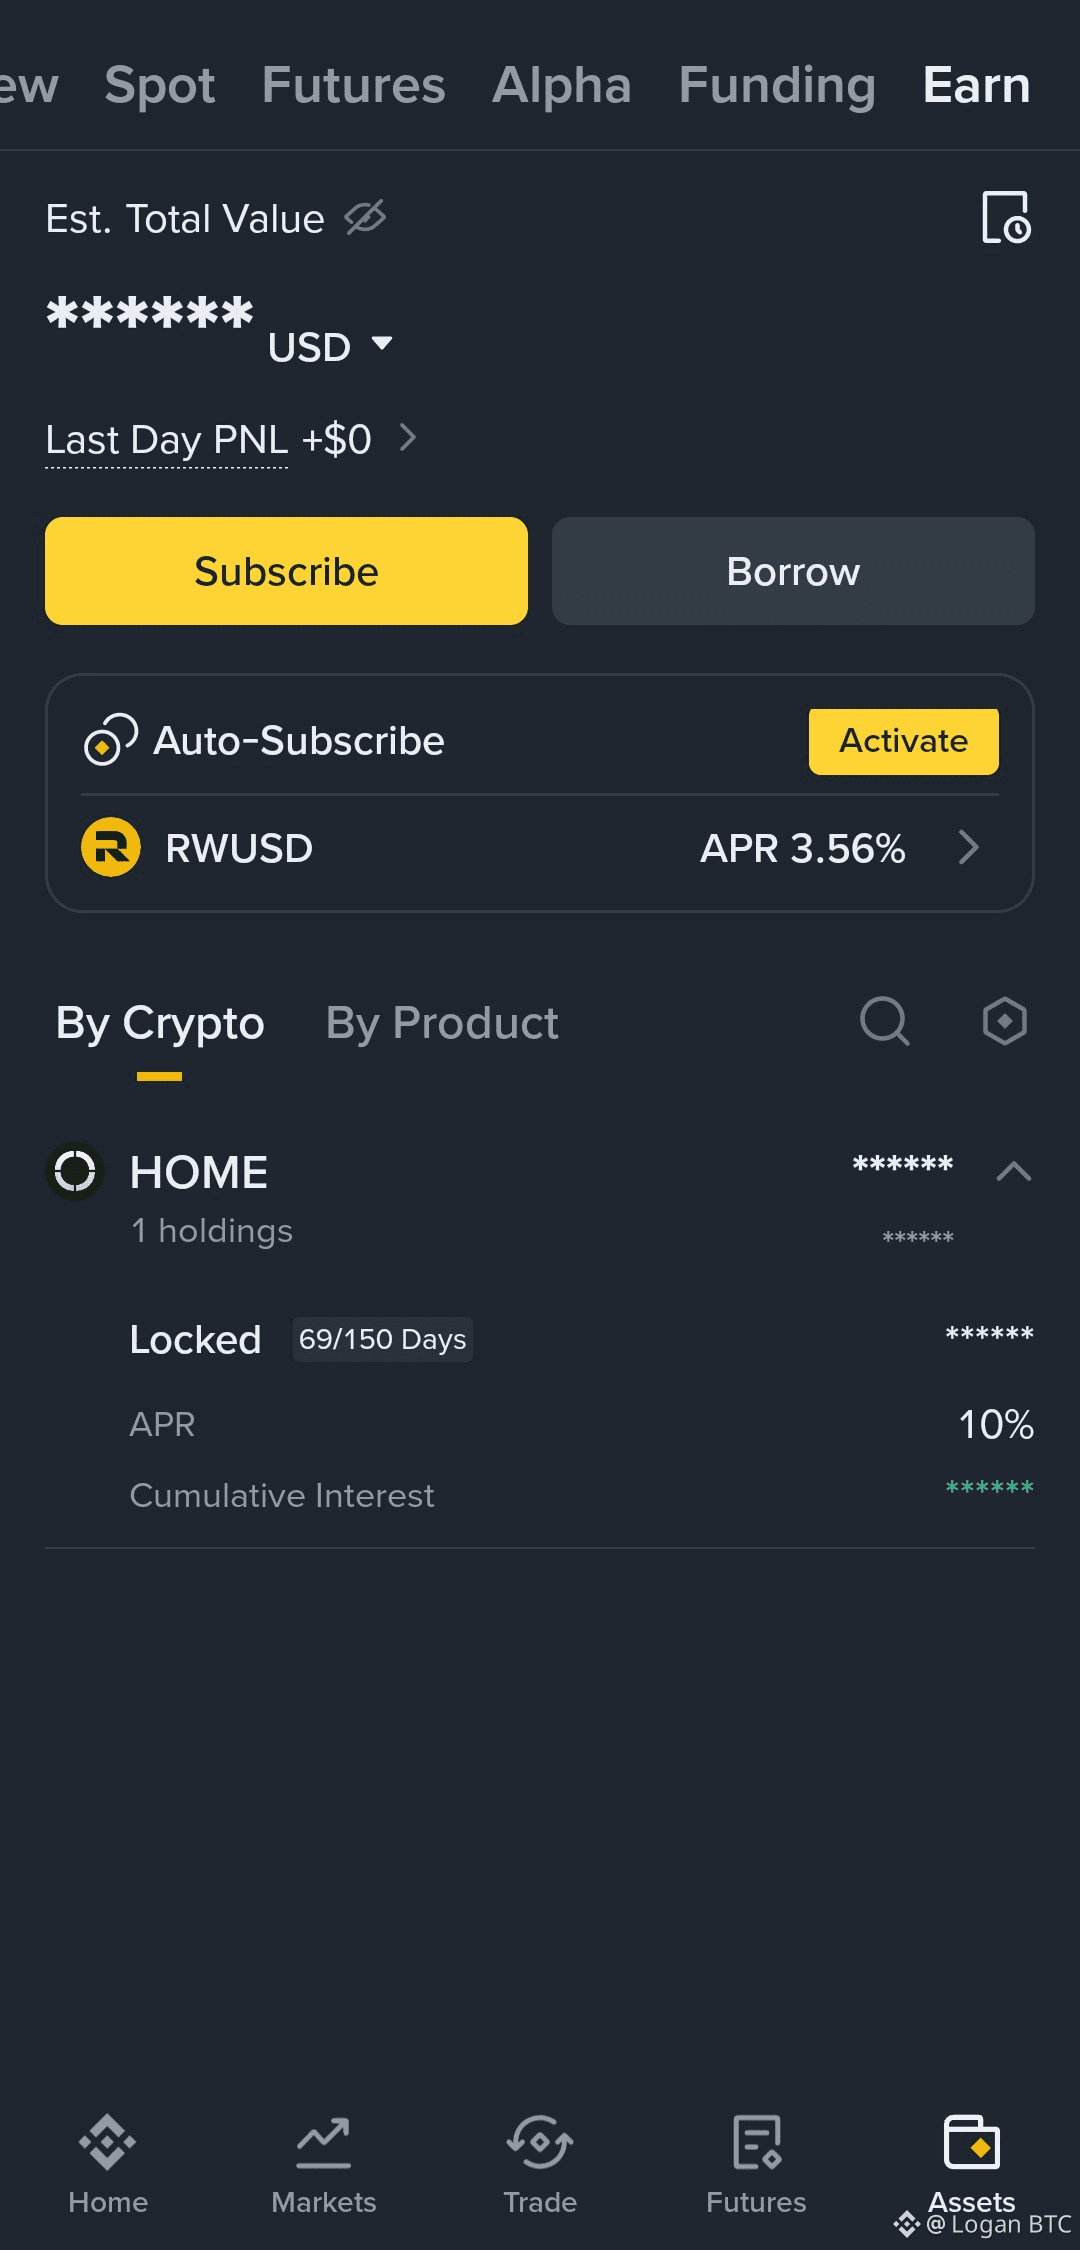The width and height of the screenshot is (1080, 2250).
Task: Tap the Borrow button
Action: (793, 571)
